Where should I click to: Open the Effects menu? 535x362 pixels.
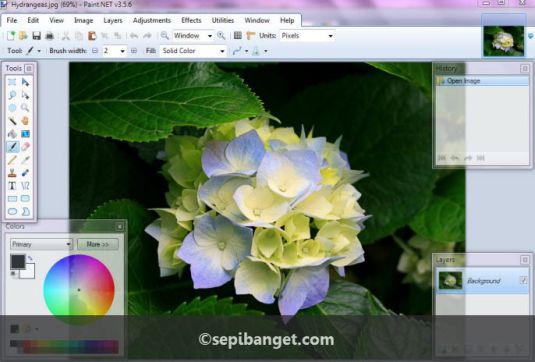pos(191,20)
